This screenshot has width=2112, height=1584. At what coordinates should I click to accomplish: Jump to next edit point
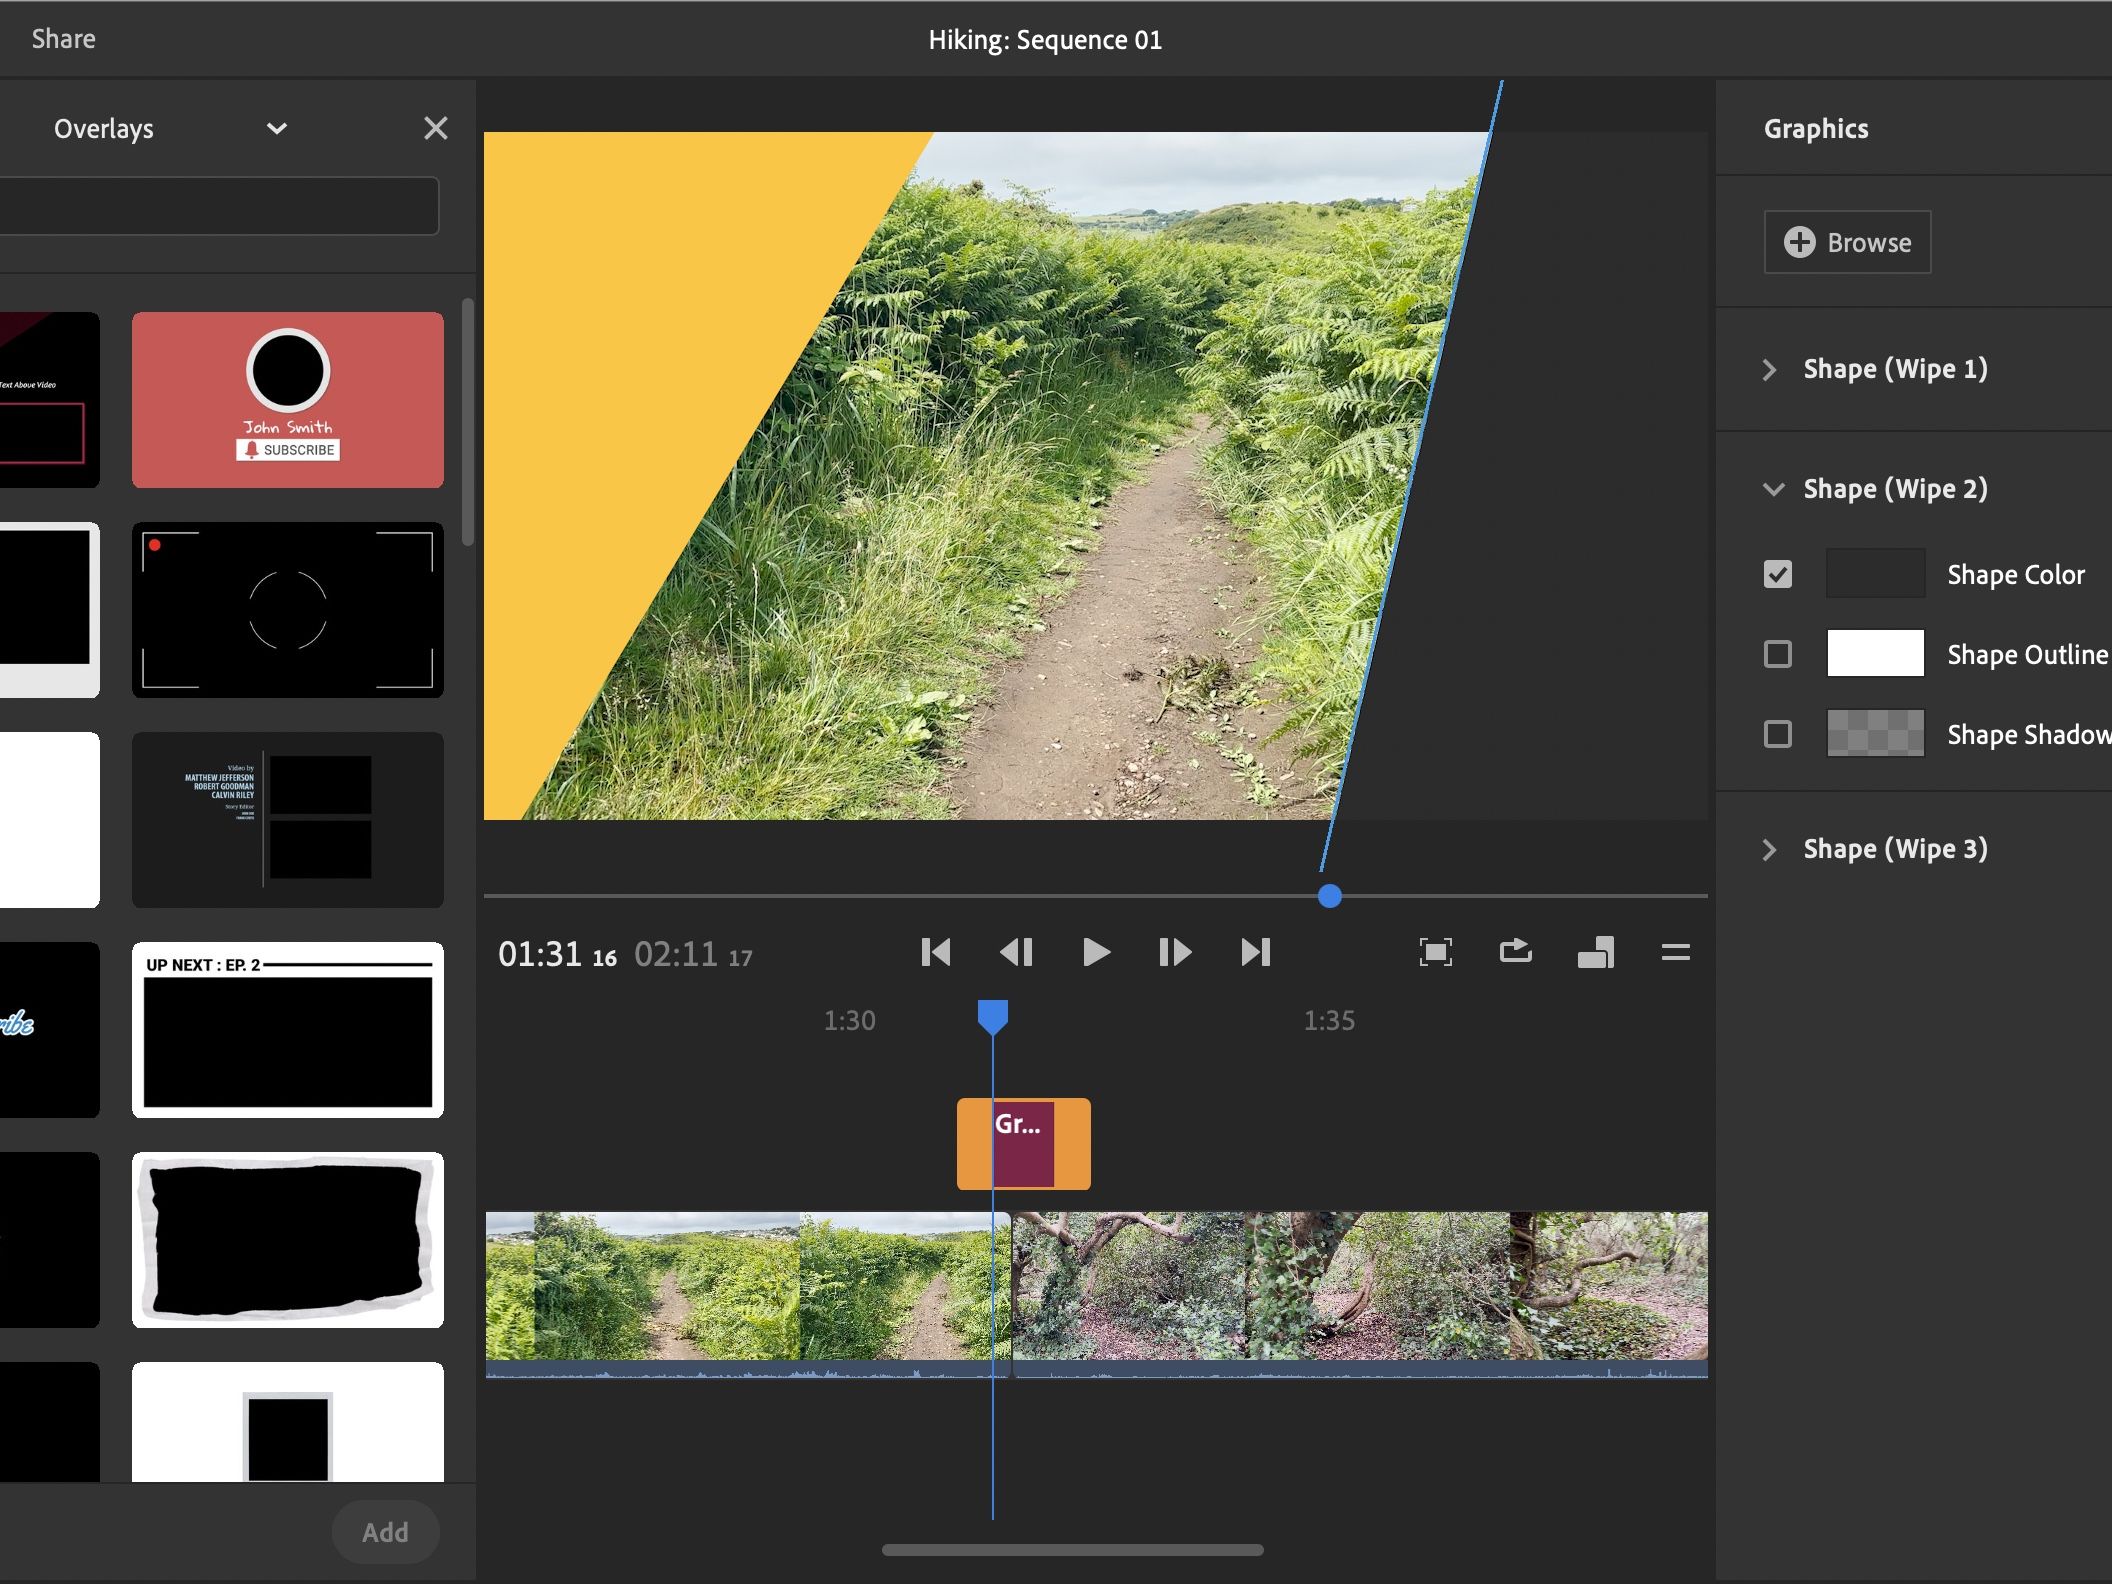pos(1255,952)
